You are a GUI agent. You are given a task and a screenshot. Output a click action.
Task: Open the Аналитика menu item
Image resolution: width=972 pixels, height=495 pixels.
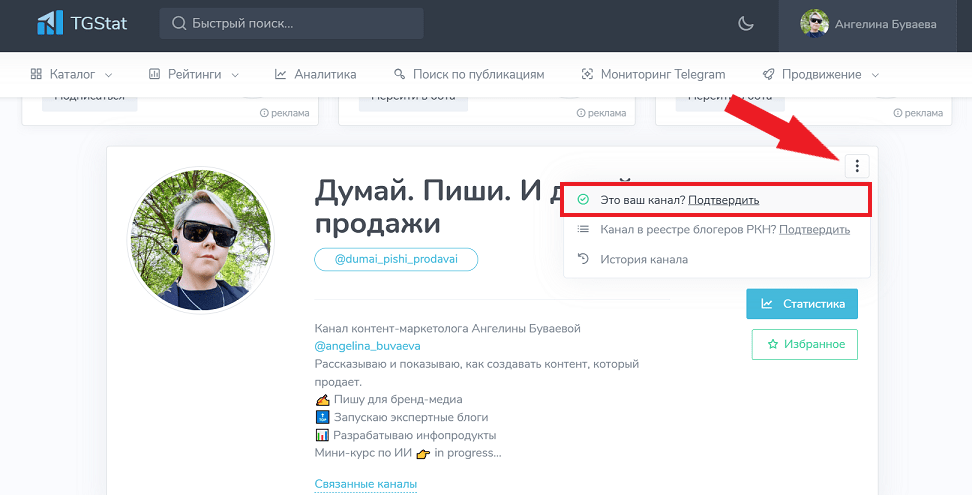[315, 74]
